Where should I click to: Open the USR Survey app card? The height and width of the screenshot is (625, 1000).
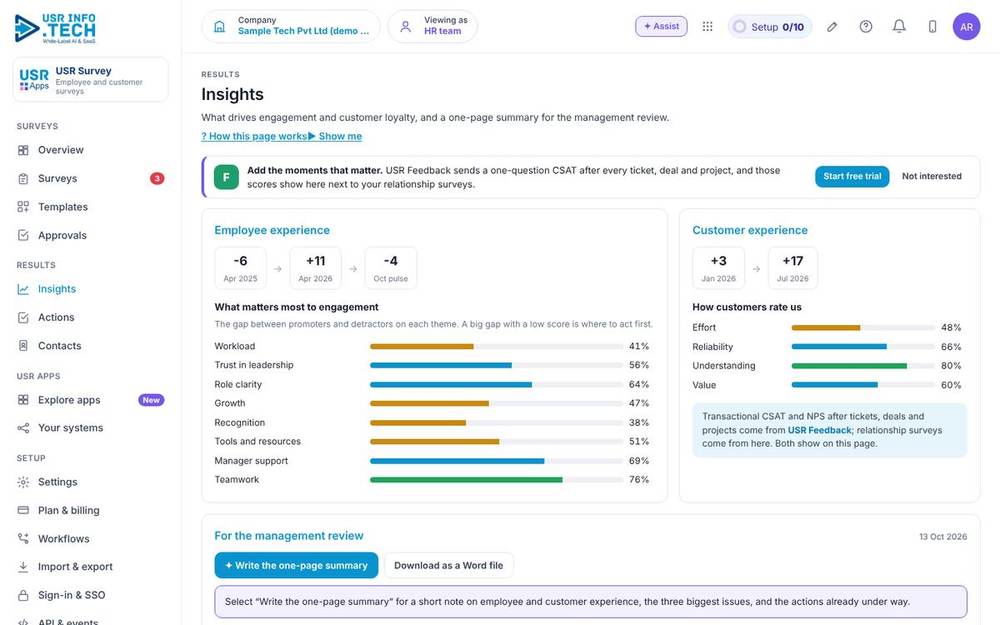[90, 80]
